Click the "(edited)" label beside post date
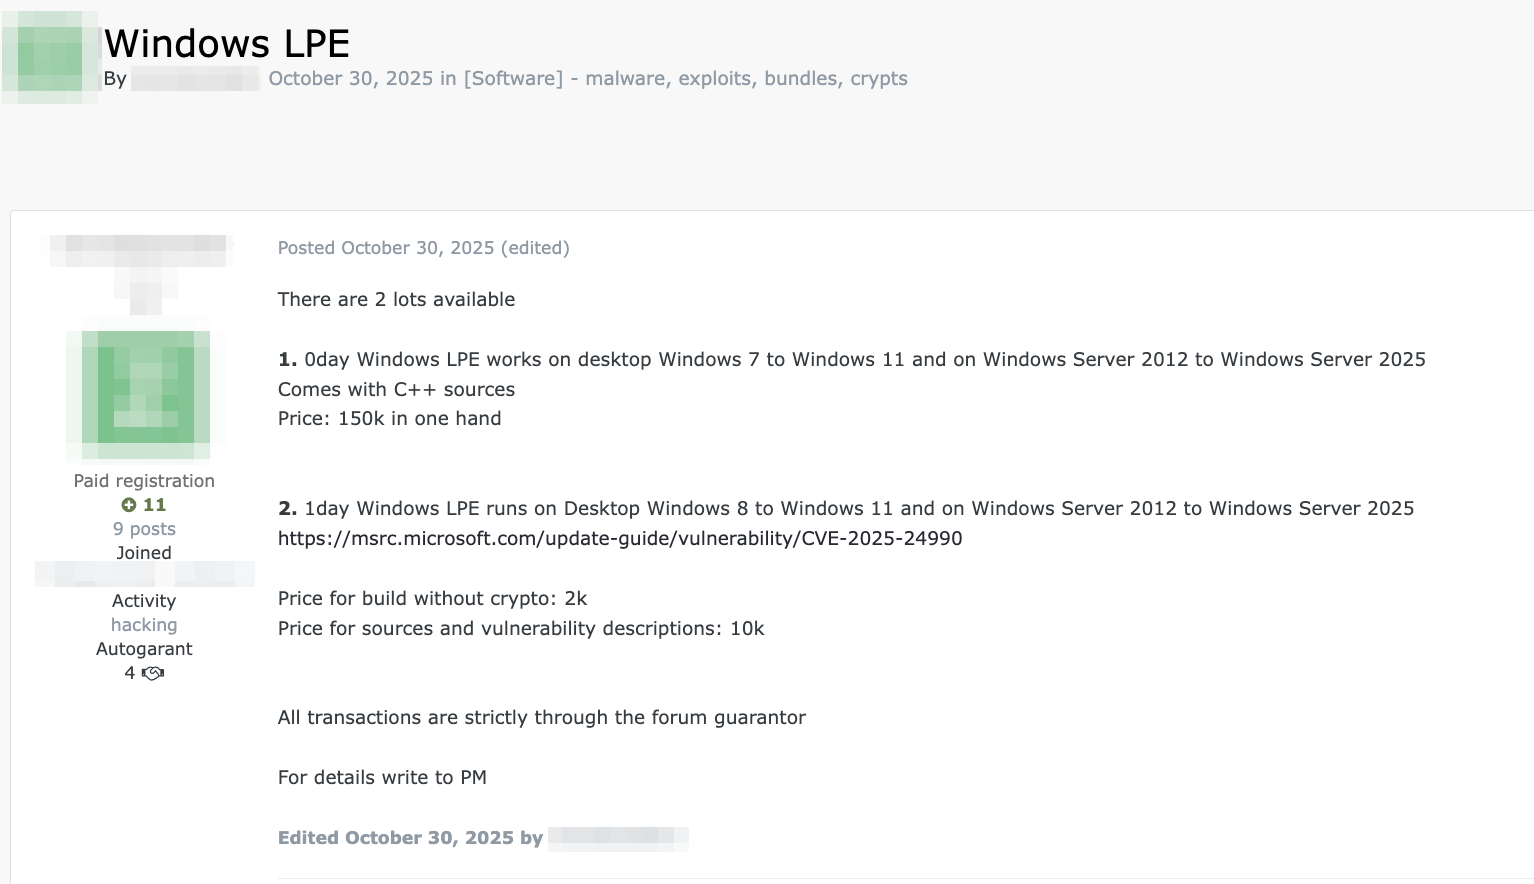Image resolution: width=1534 pixels, height=884 pixels. [535, 248]
